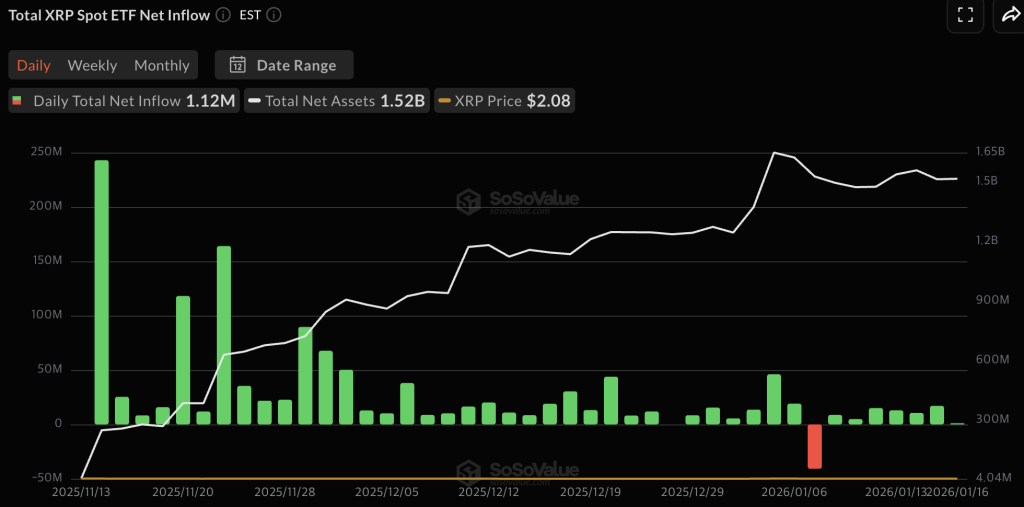Image resolution: width=1024 pixels, height=507 pixels.
Task: Click the tallest green bar at 2025/11/13
Action: 101,292
